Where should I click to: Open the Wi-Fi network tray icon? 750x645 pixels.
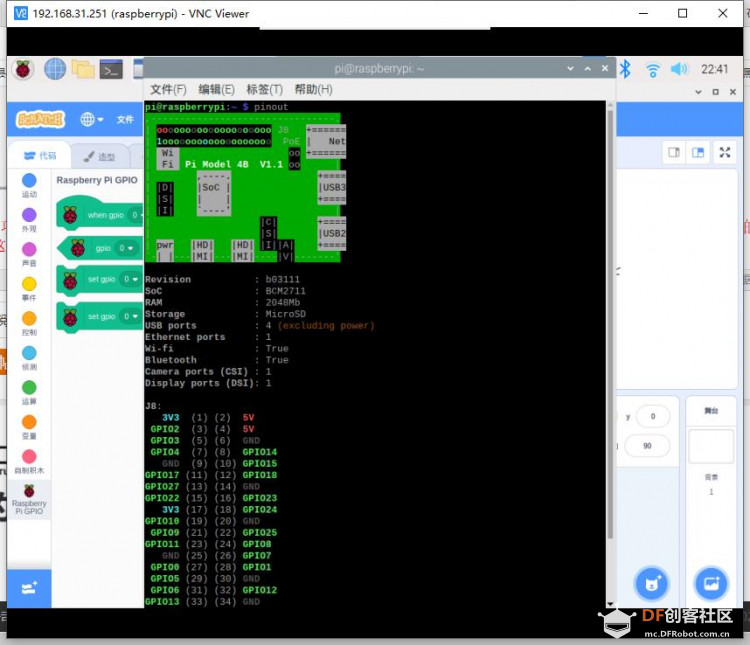pyautogui.click(x=652, y=70)
